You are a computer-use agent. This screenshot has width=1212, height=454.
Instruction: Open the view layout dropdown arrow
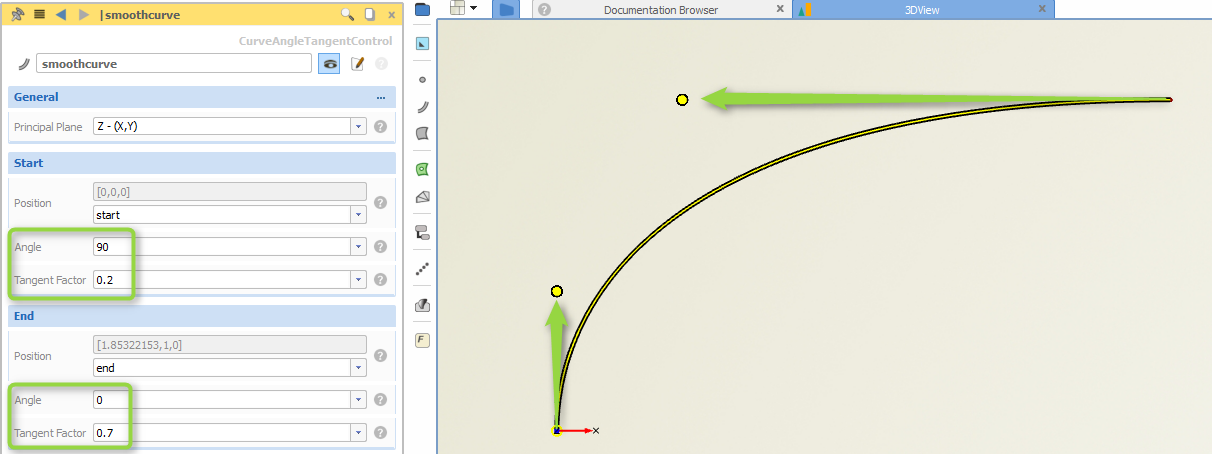pyautogui.click(x=473, y=8)
